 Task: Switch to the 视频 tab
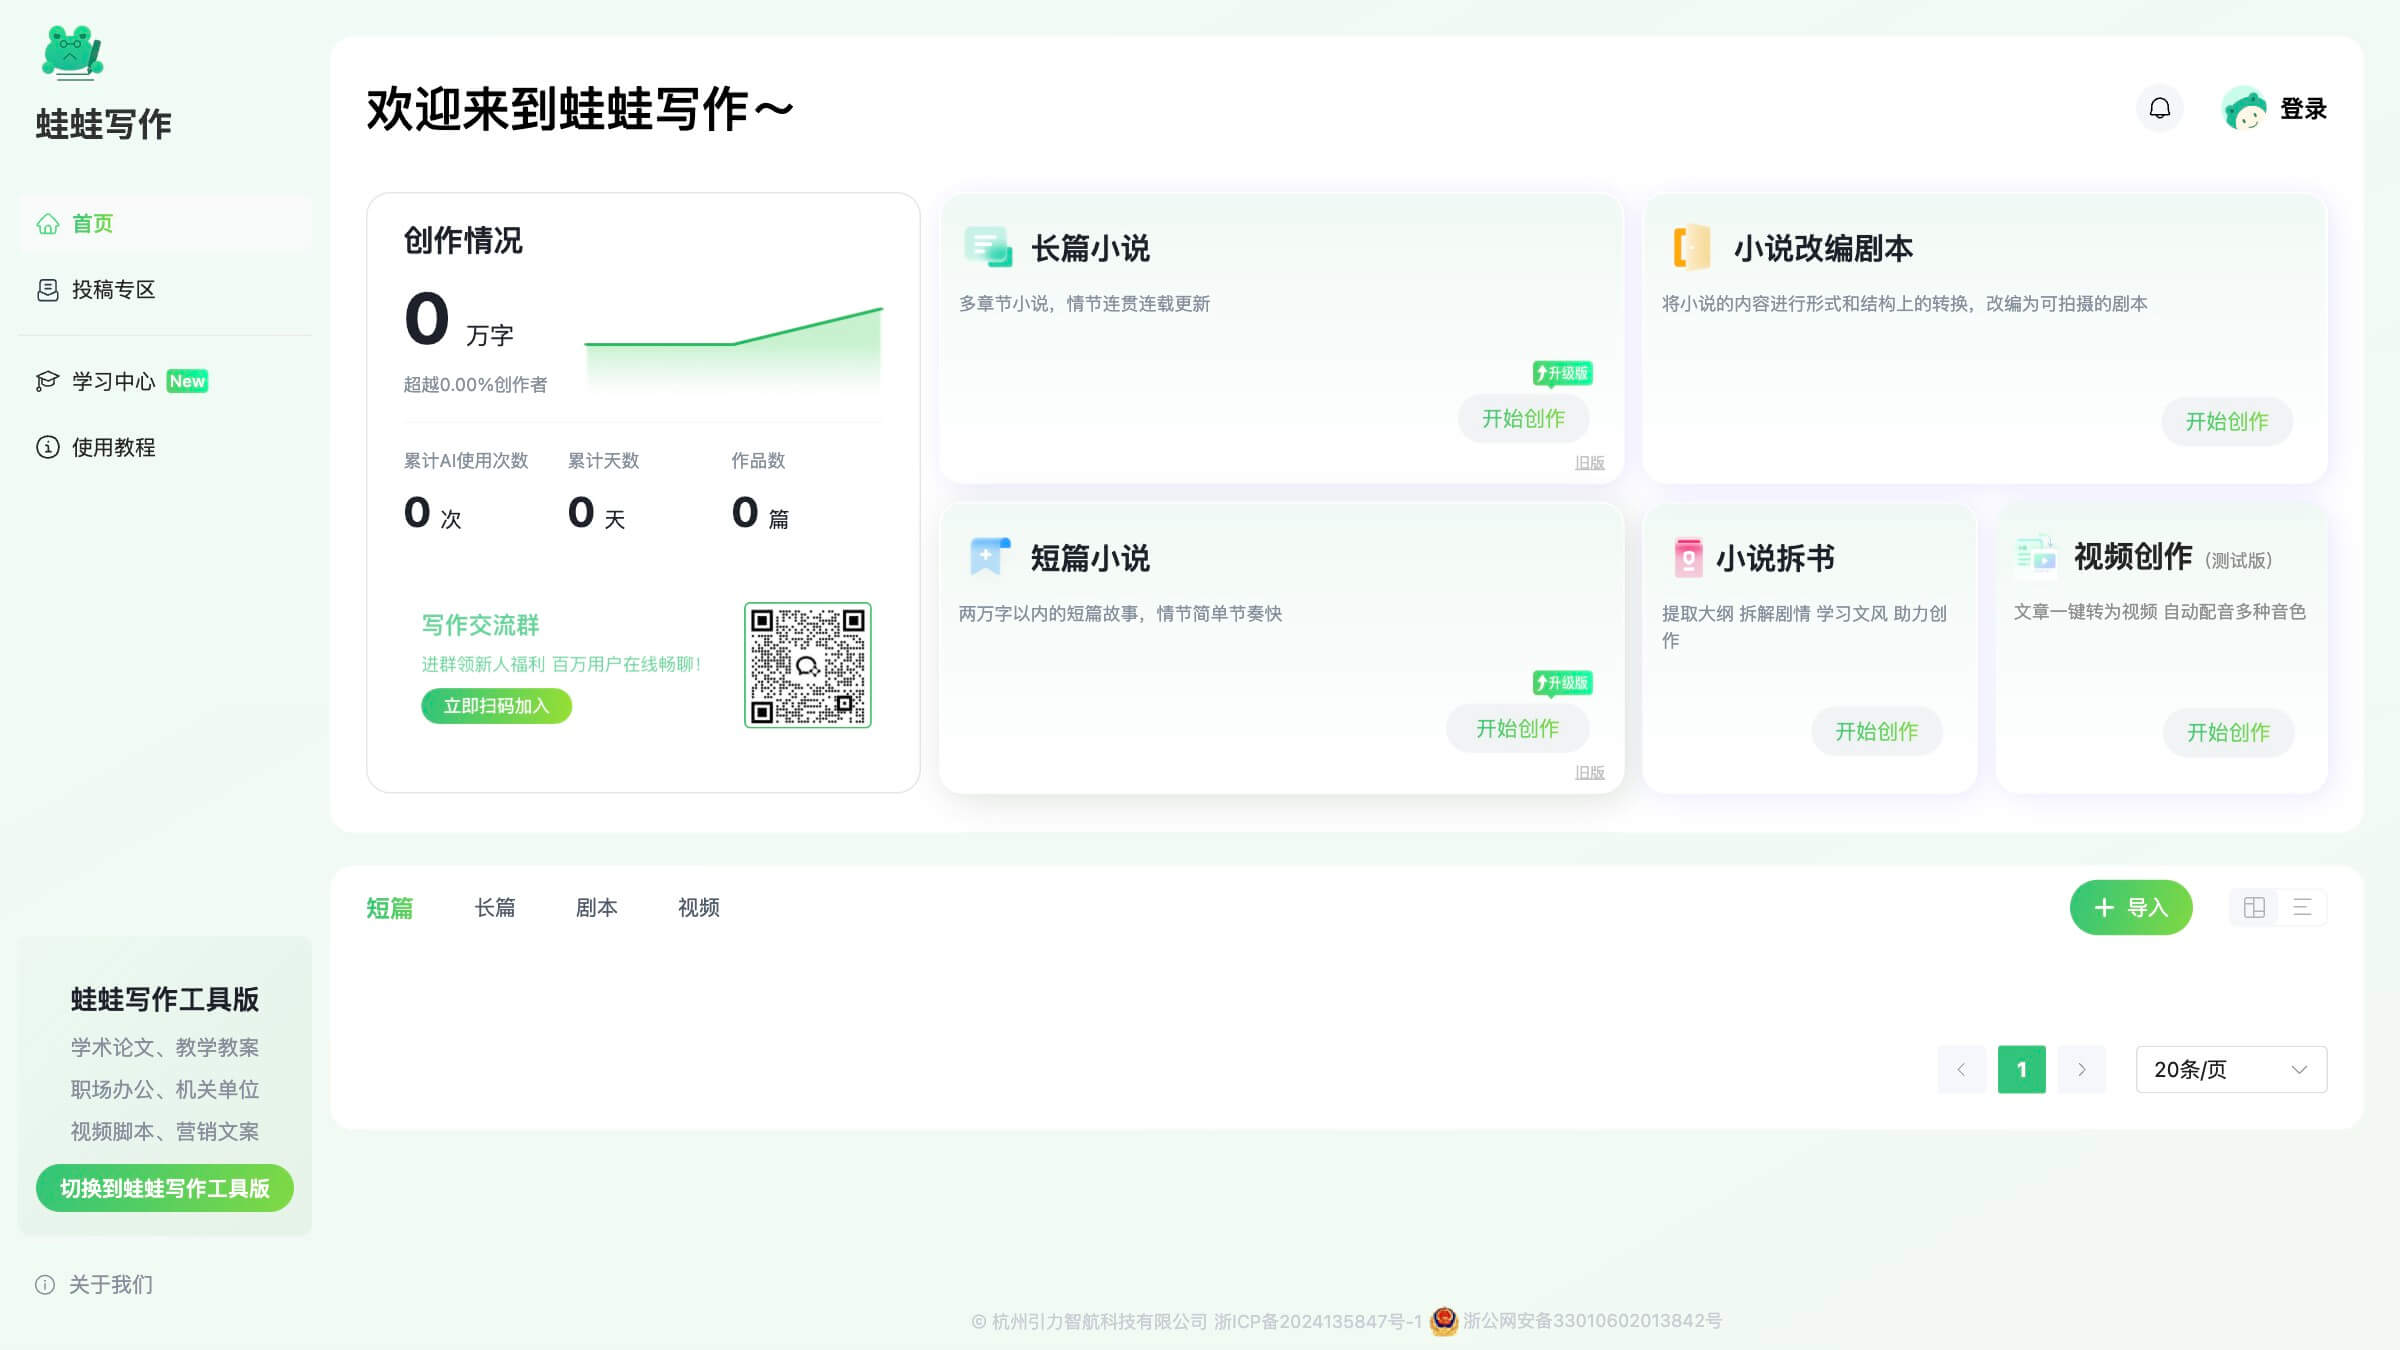click(x=698, y=907)
